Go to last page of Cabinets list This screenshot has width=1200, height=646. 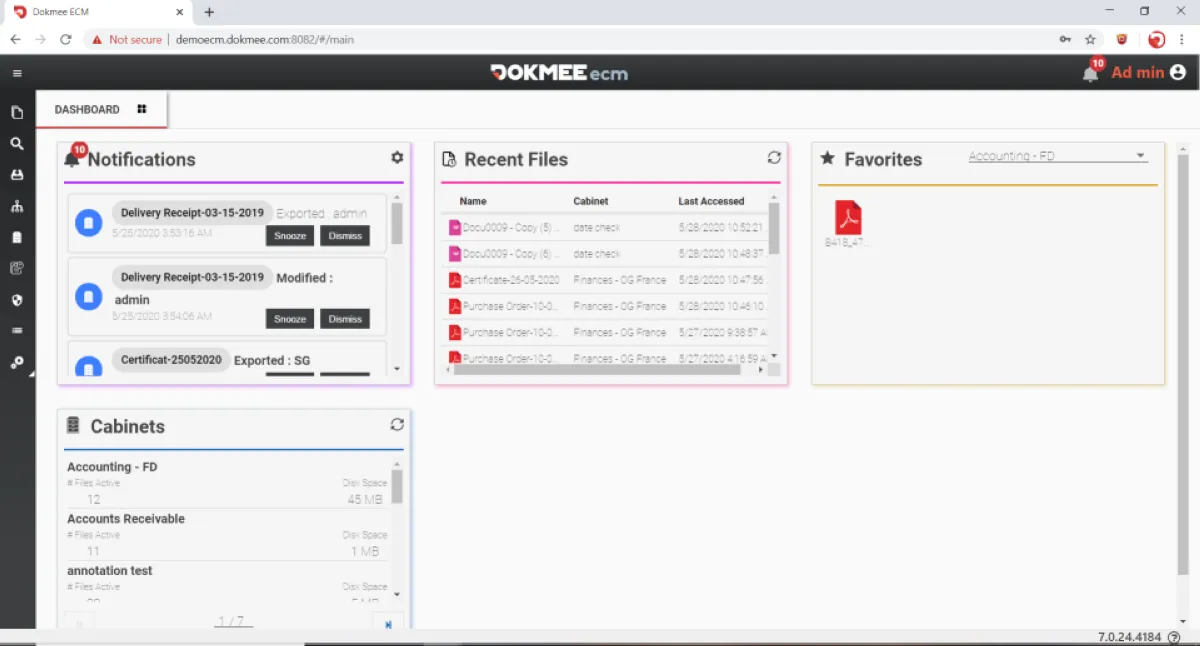coord(388,624)
